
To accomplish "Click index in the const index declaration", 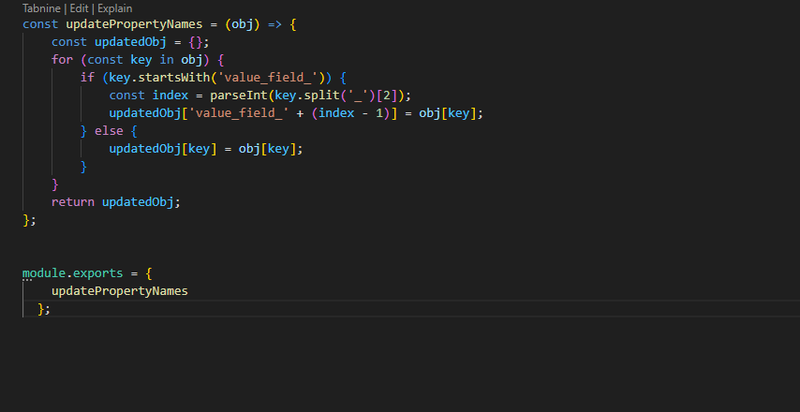I will click(x=170, y=95).
